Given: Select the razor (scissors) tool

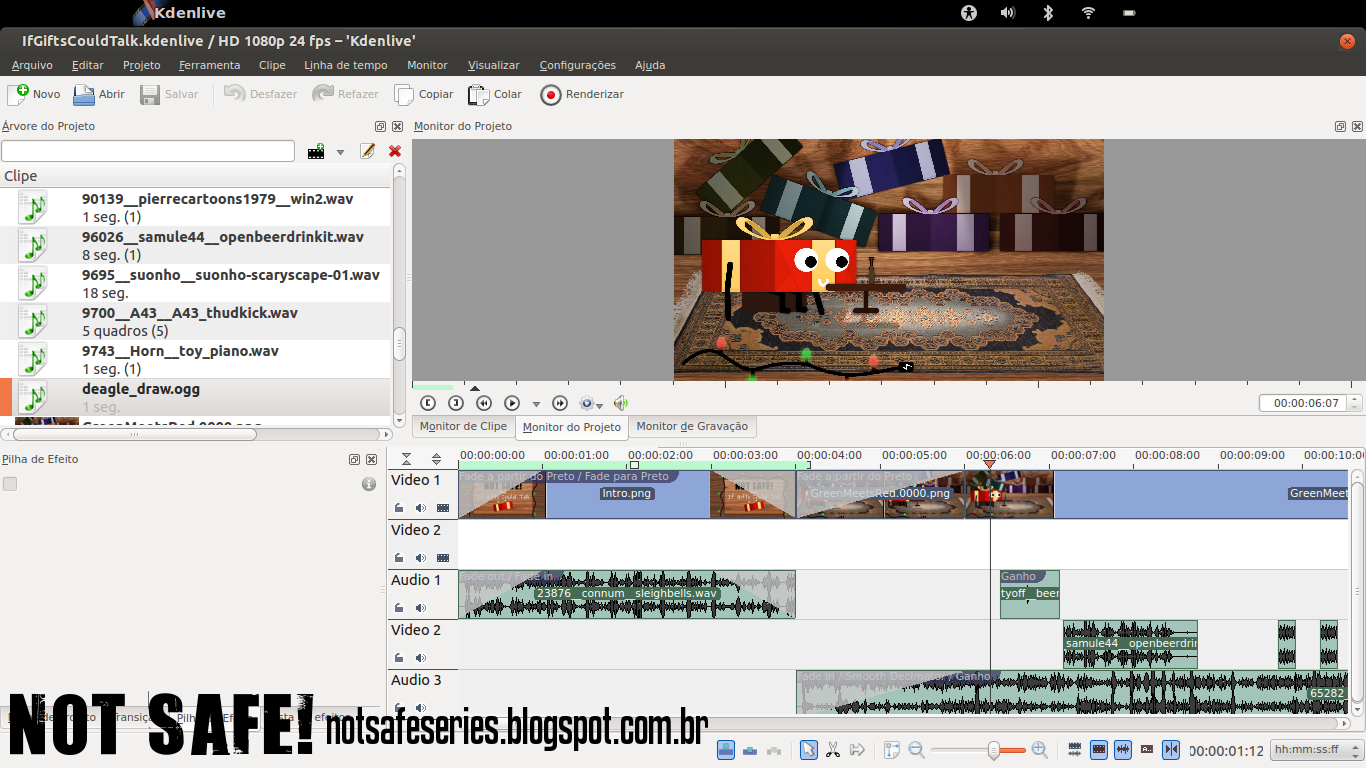Looking at the screenshot, I should coord(833,750).
